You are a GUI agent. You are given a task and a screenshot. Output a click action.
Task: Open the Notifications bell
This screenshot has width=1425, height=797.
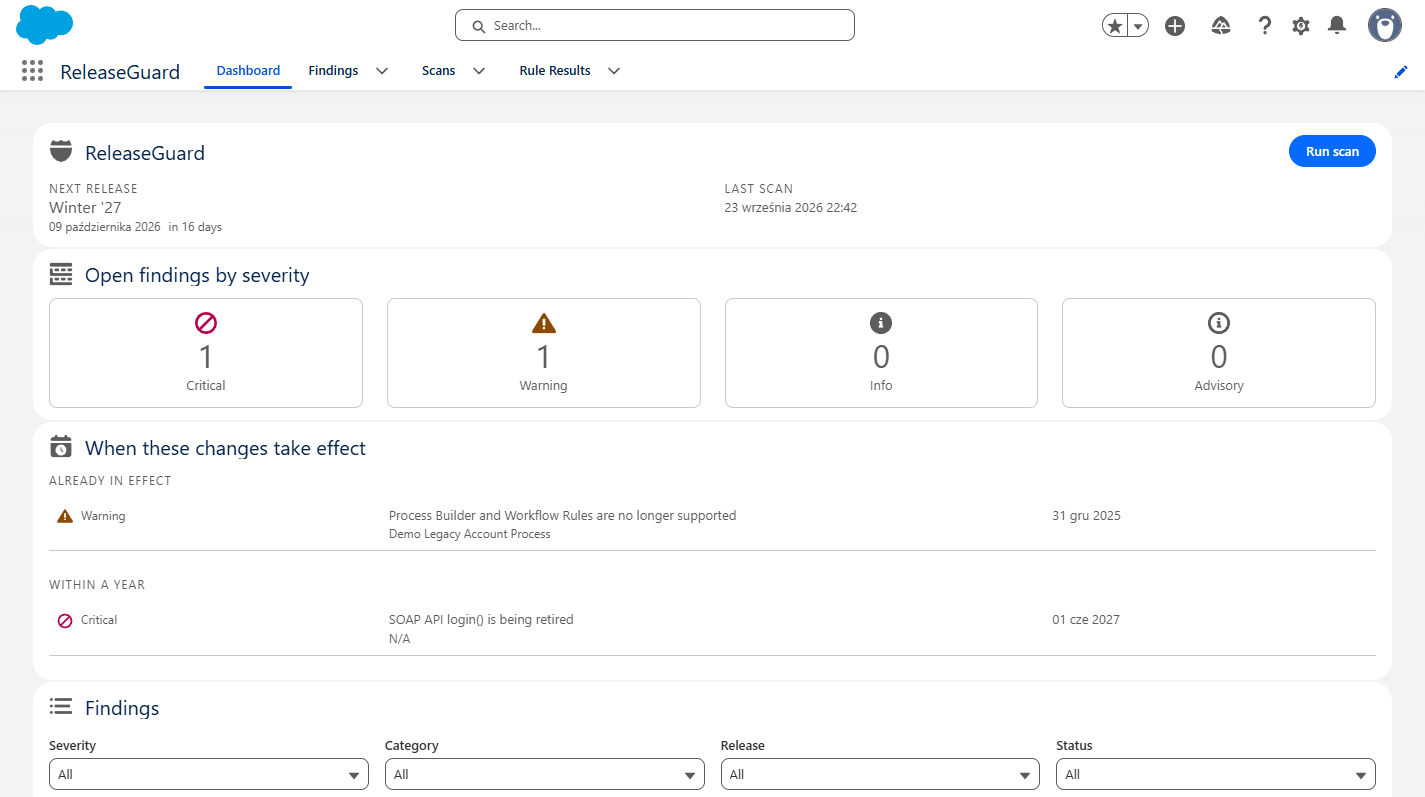(x=1337, y=26)
